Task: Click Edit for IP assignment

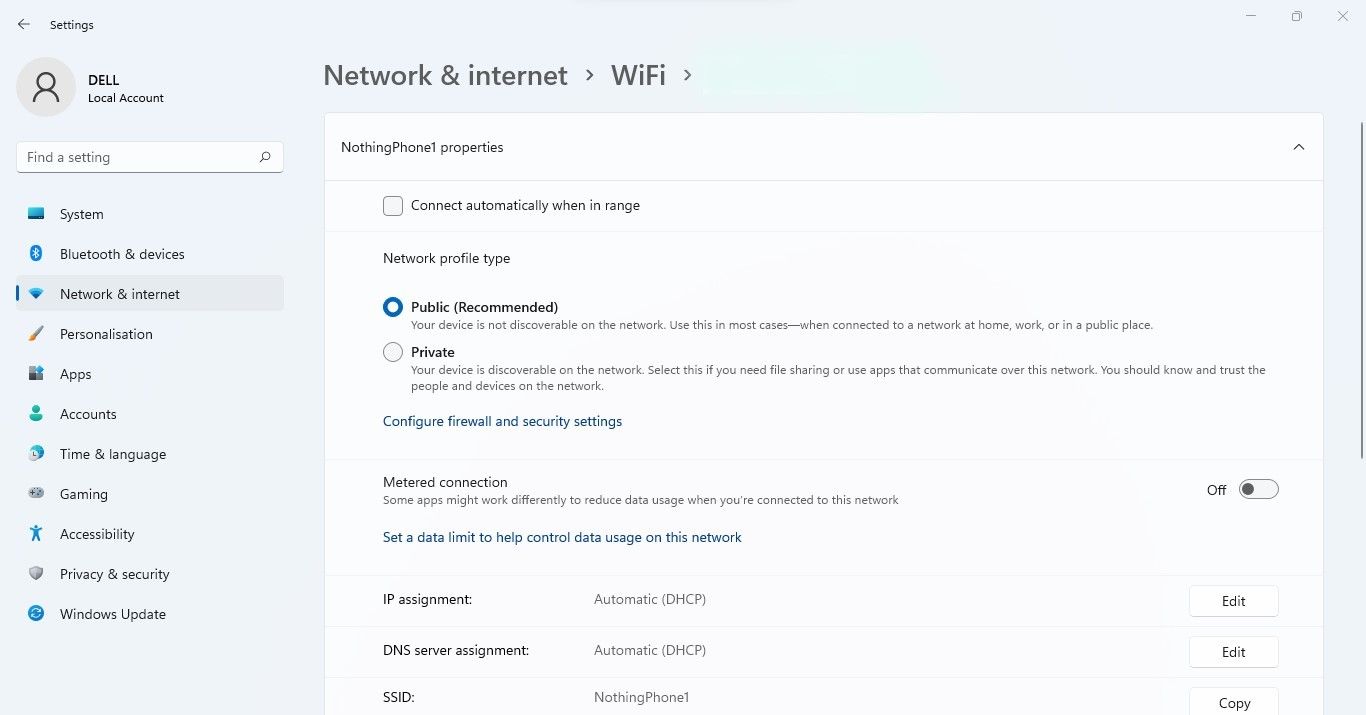Action: pos(1233,601)
